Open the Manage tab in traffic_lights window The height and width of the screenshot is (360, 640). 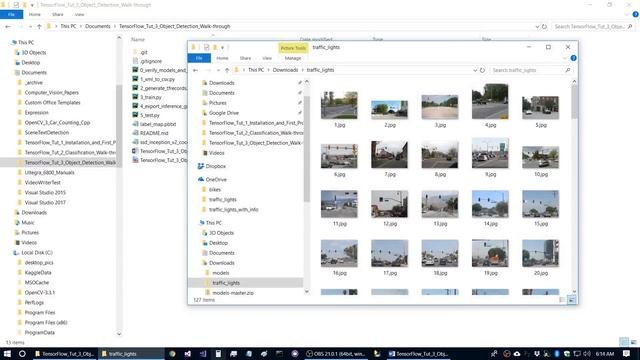(x=293, y=58)
